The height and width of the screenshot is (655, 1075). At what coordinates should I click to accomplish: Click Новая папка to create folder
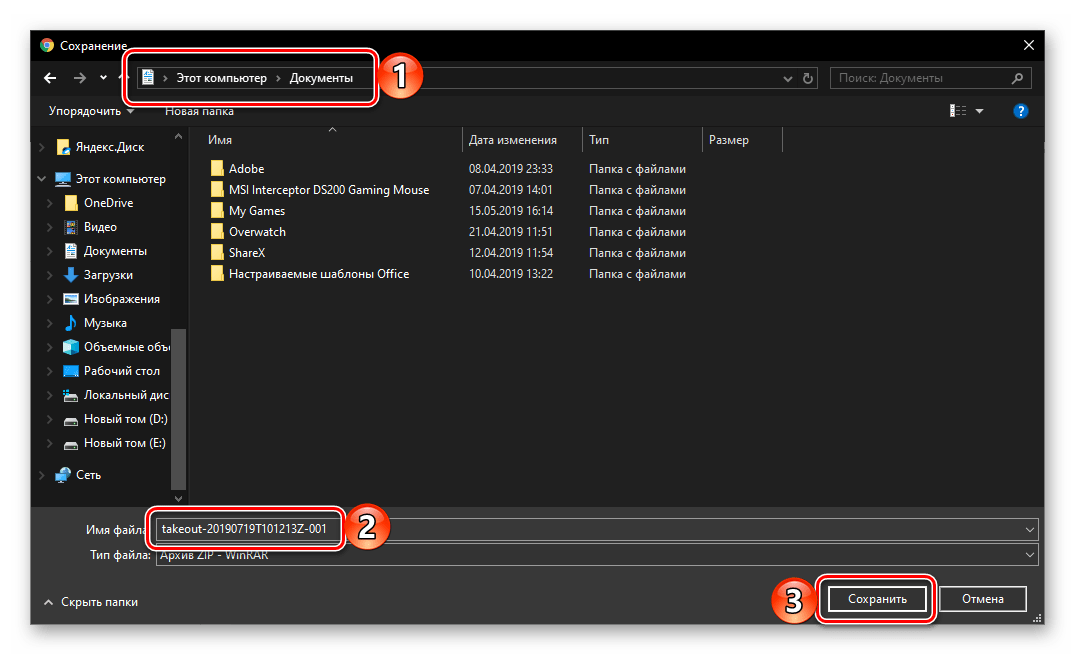point(199,111)
